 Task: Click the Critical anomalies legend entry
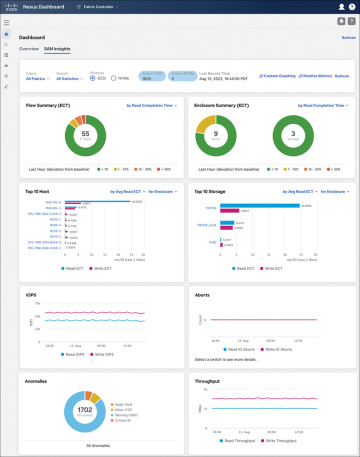click(121, 421)
